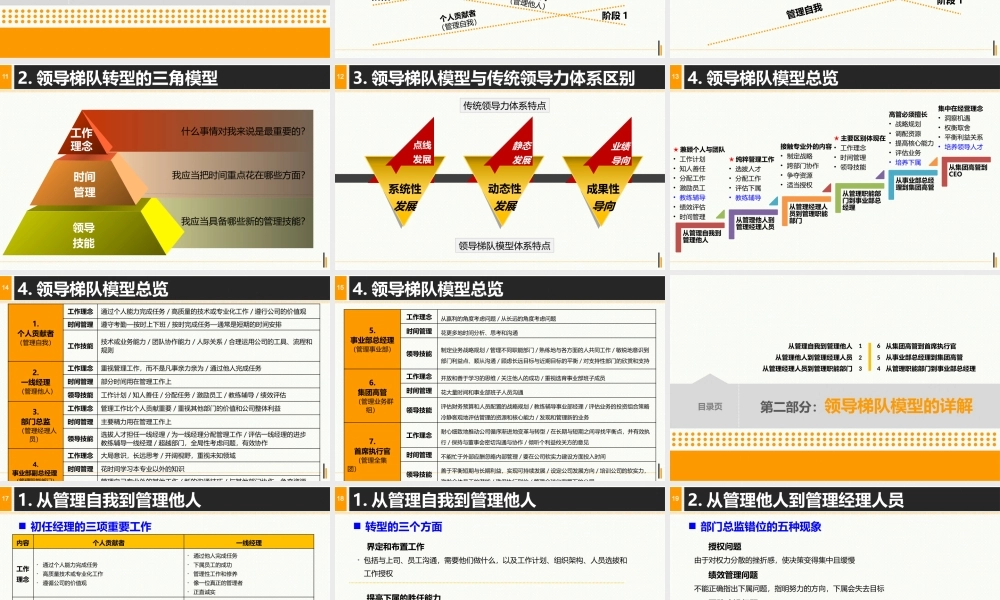Click the 事业部总经理 row header numbered 5

372,340
